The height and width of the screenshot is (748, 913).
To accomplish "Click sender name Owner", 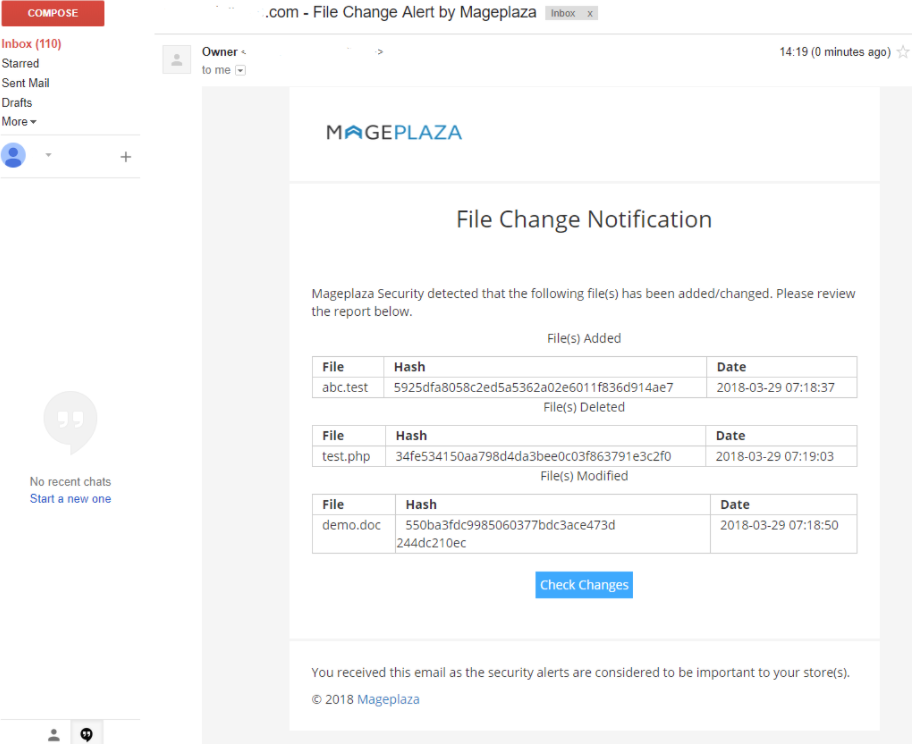I will pyautogui.click(x=220, y=52).
